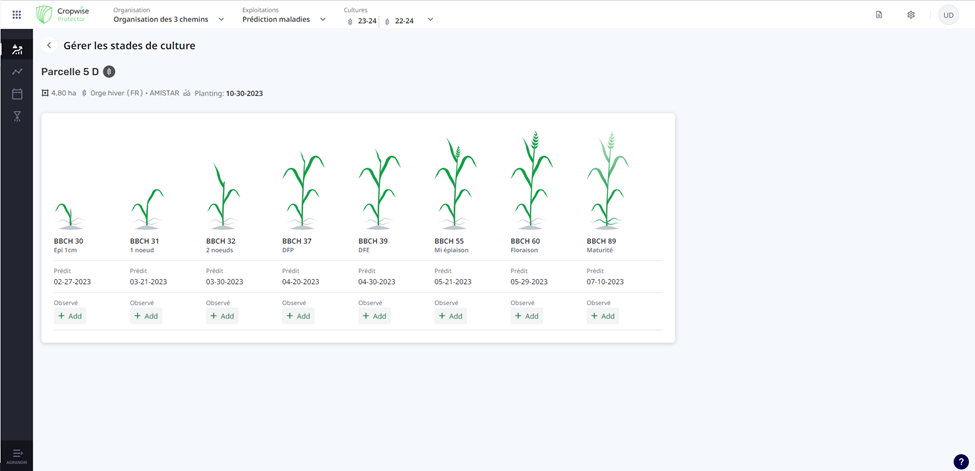Open the fields sidebar icon
This screenshot has height=471, width=975.
17,50
